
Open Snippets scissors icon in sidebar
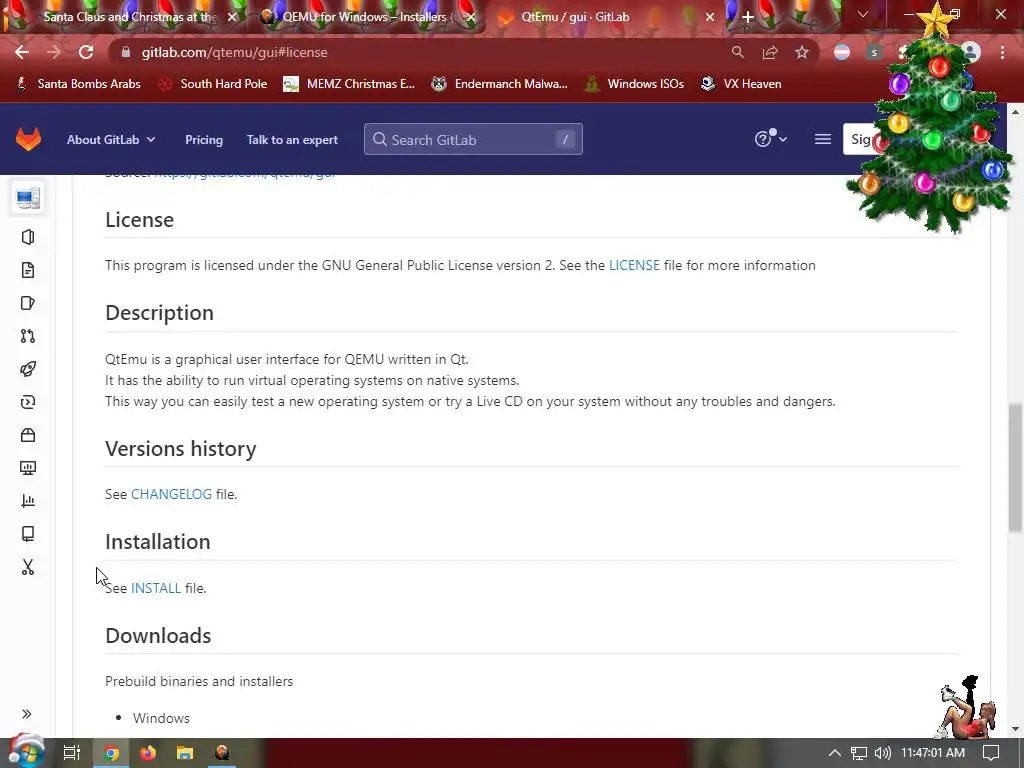[x=27, y=567]
